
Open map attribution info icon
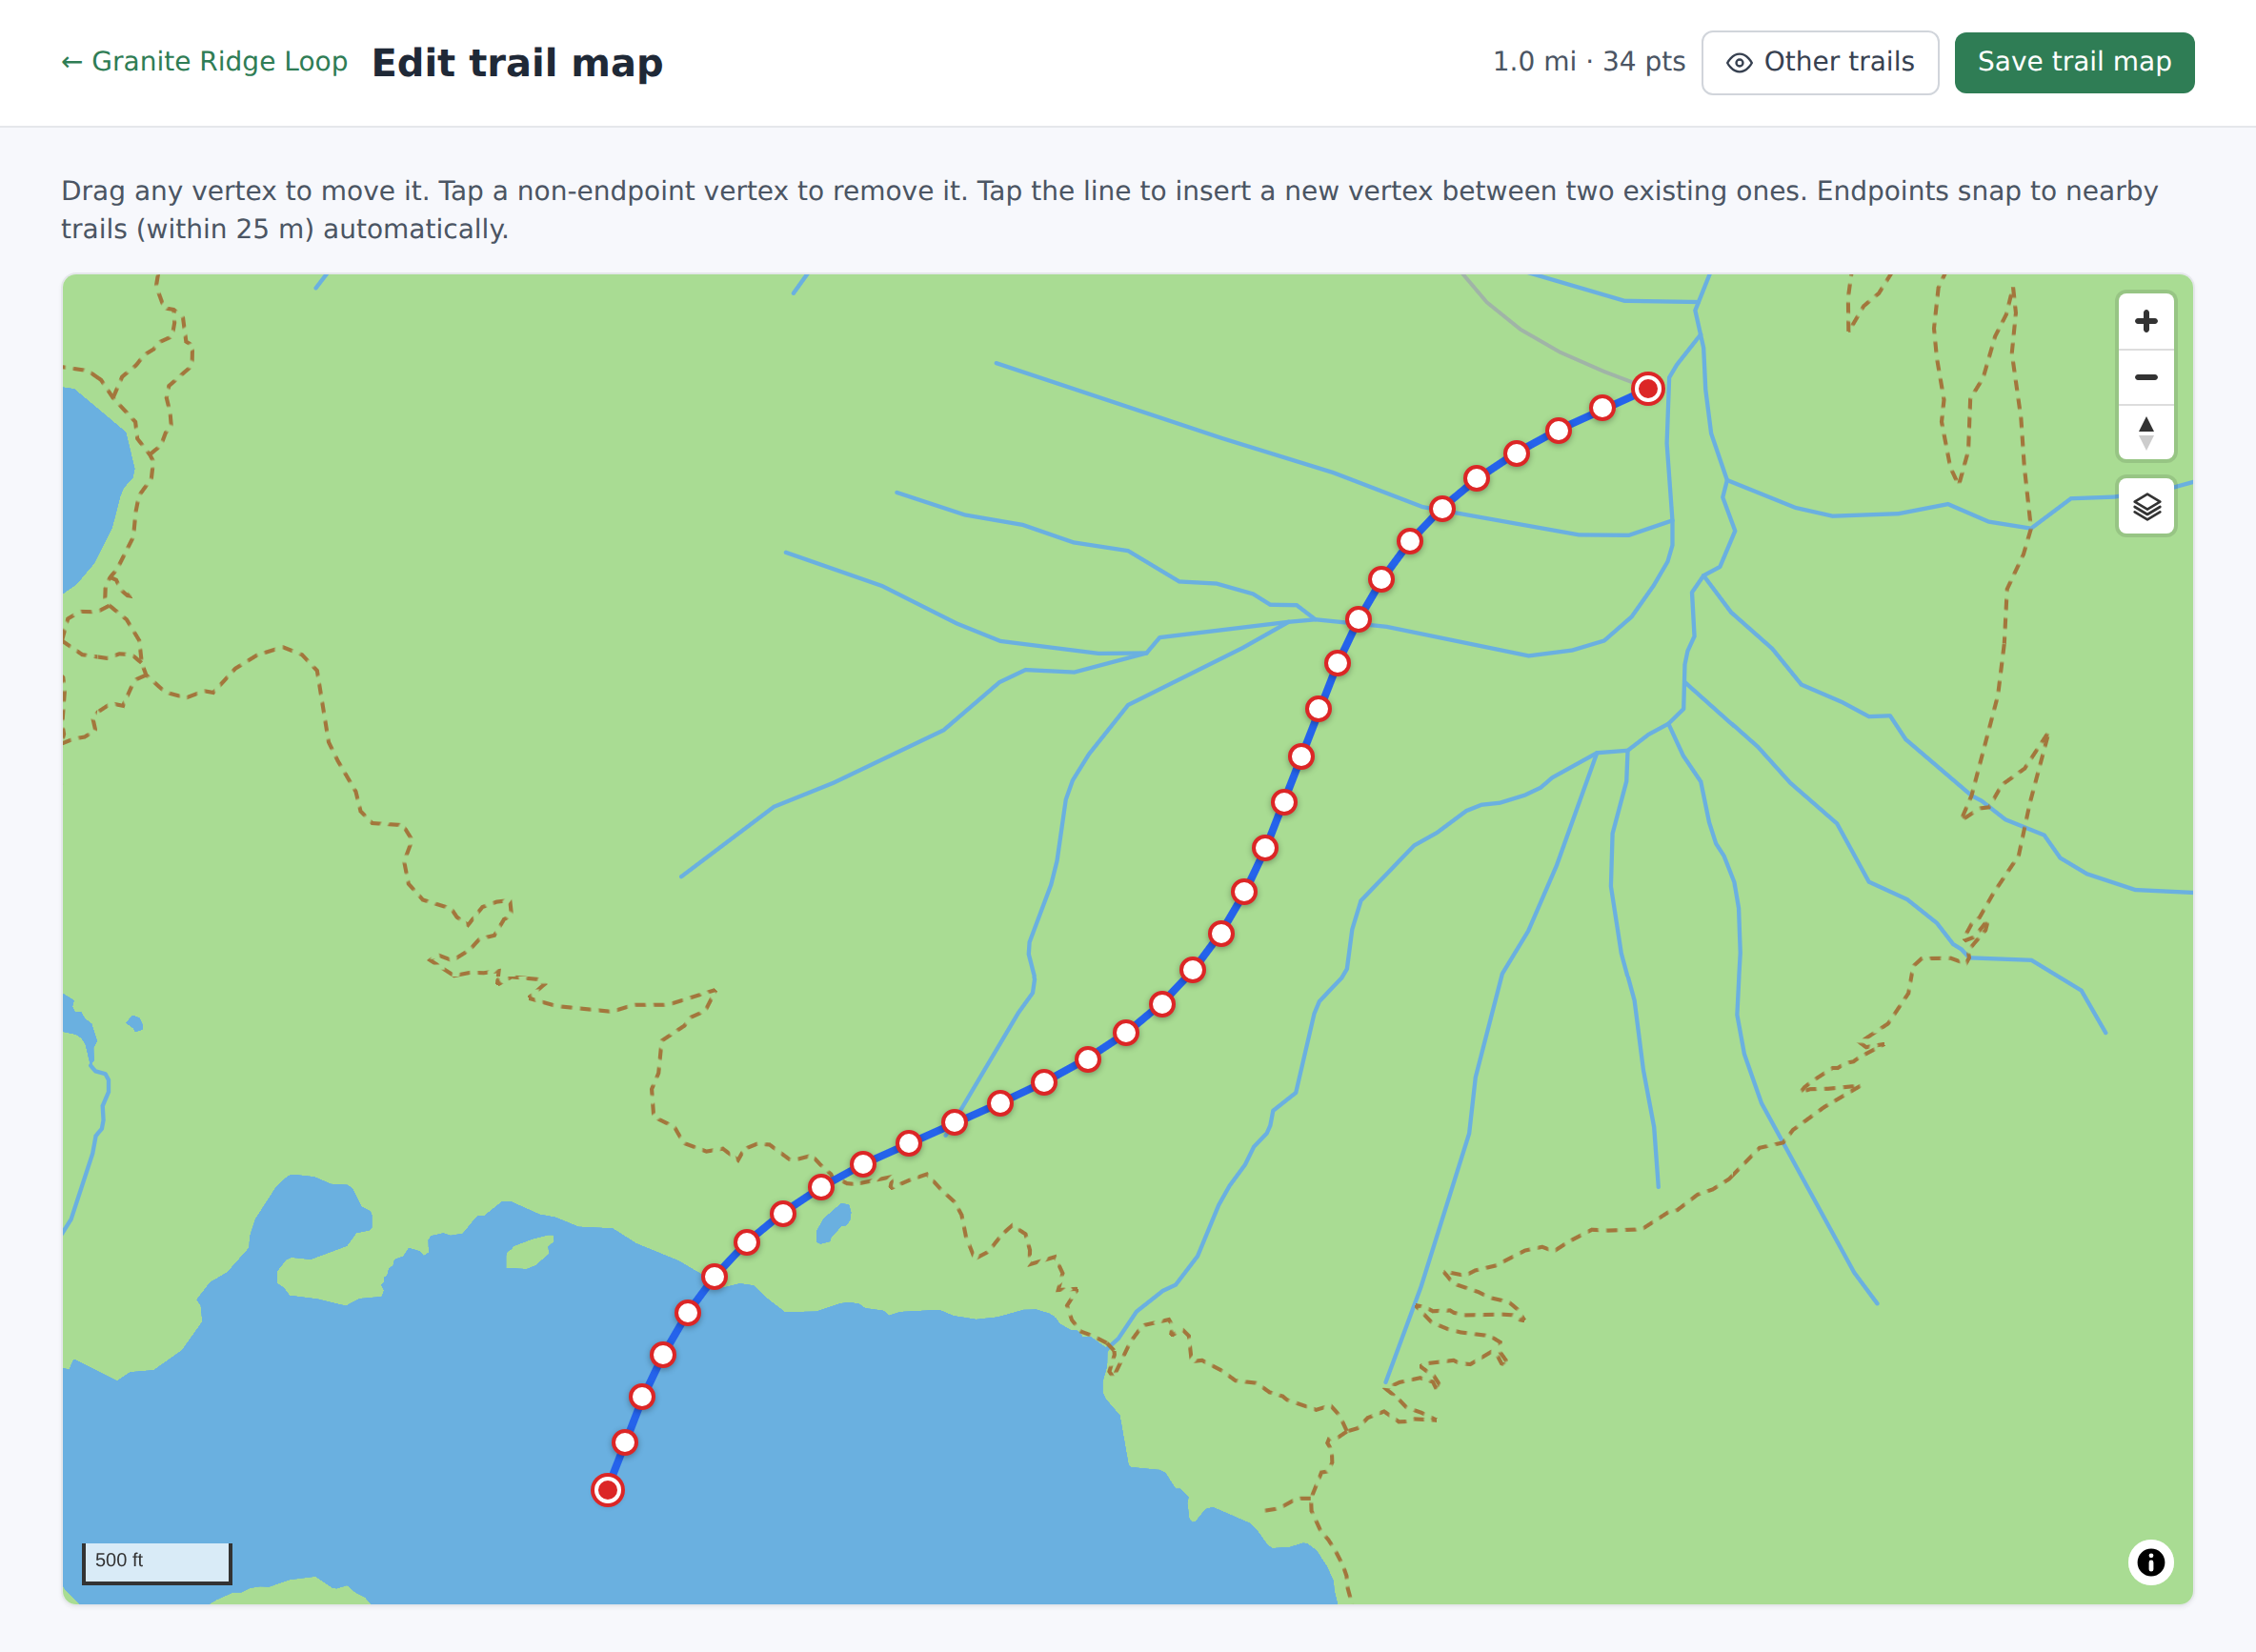pos(2150,1562)
